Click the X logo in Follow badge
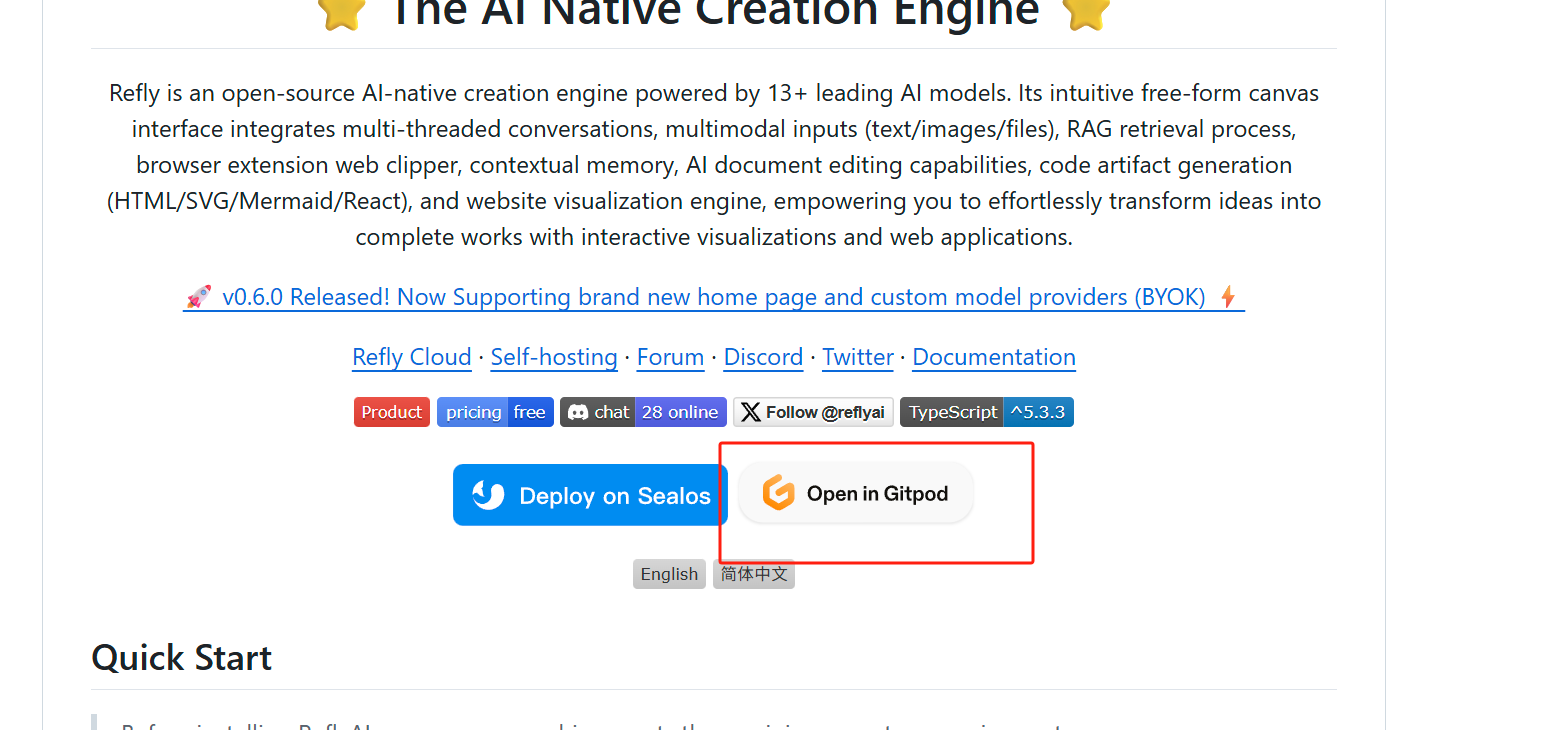 point(750,412)
